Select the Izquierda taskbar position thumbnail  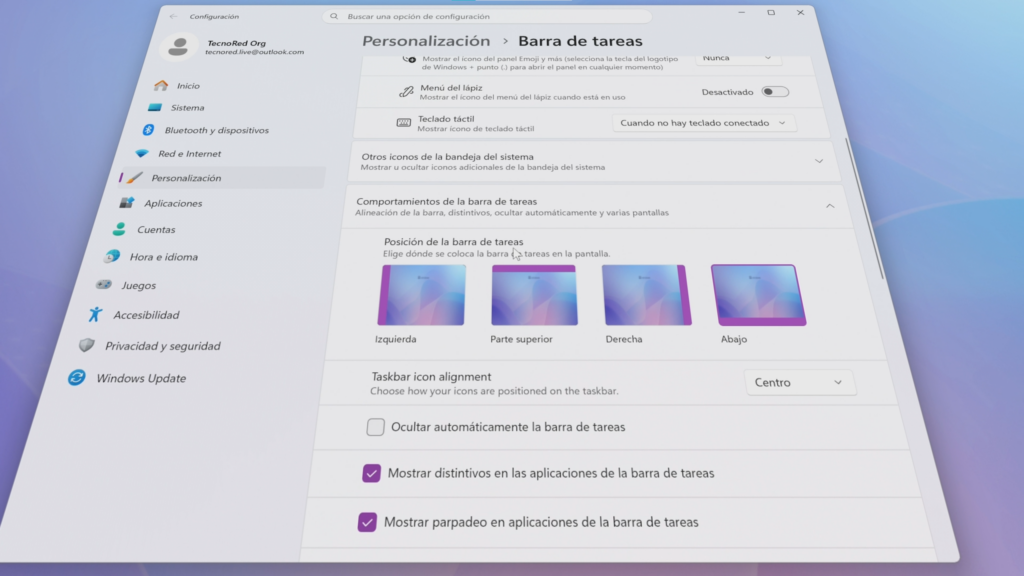tap(421, 295)
